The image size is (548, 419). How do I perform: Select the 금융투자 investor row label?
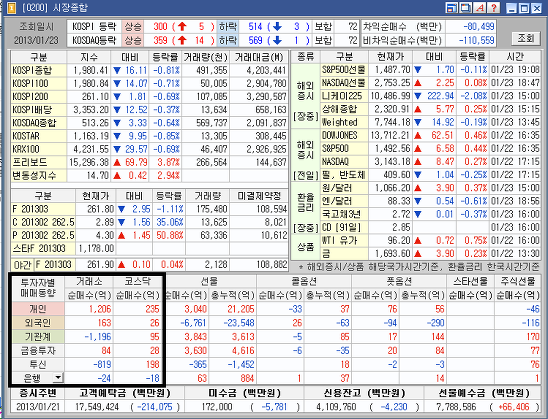point(38,351)
